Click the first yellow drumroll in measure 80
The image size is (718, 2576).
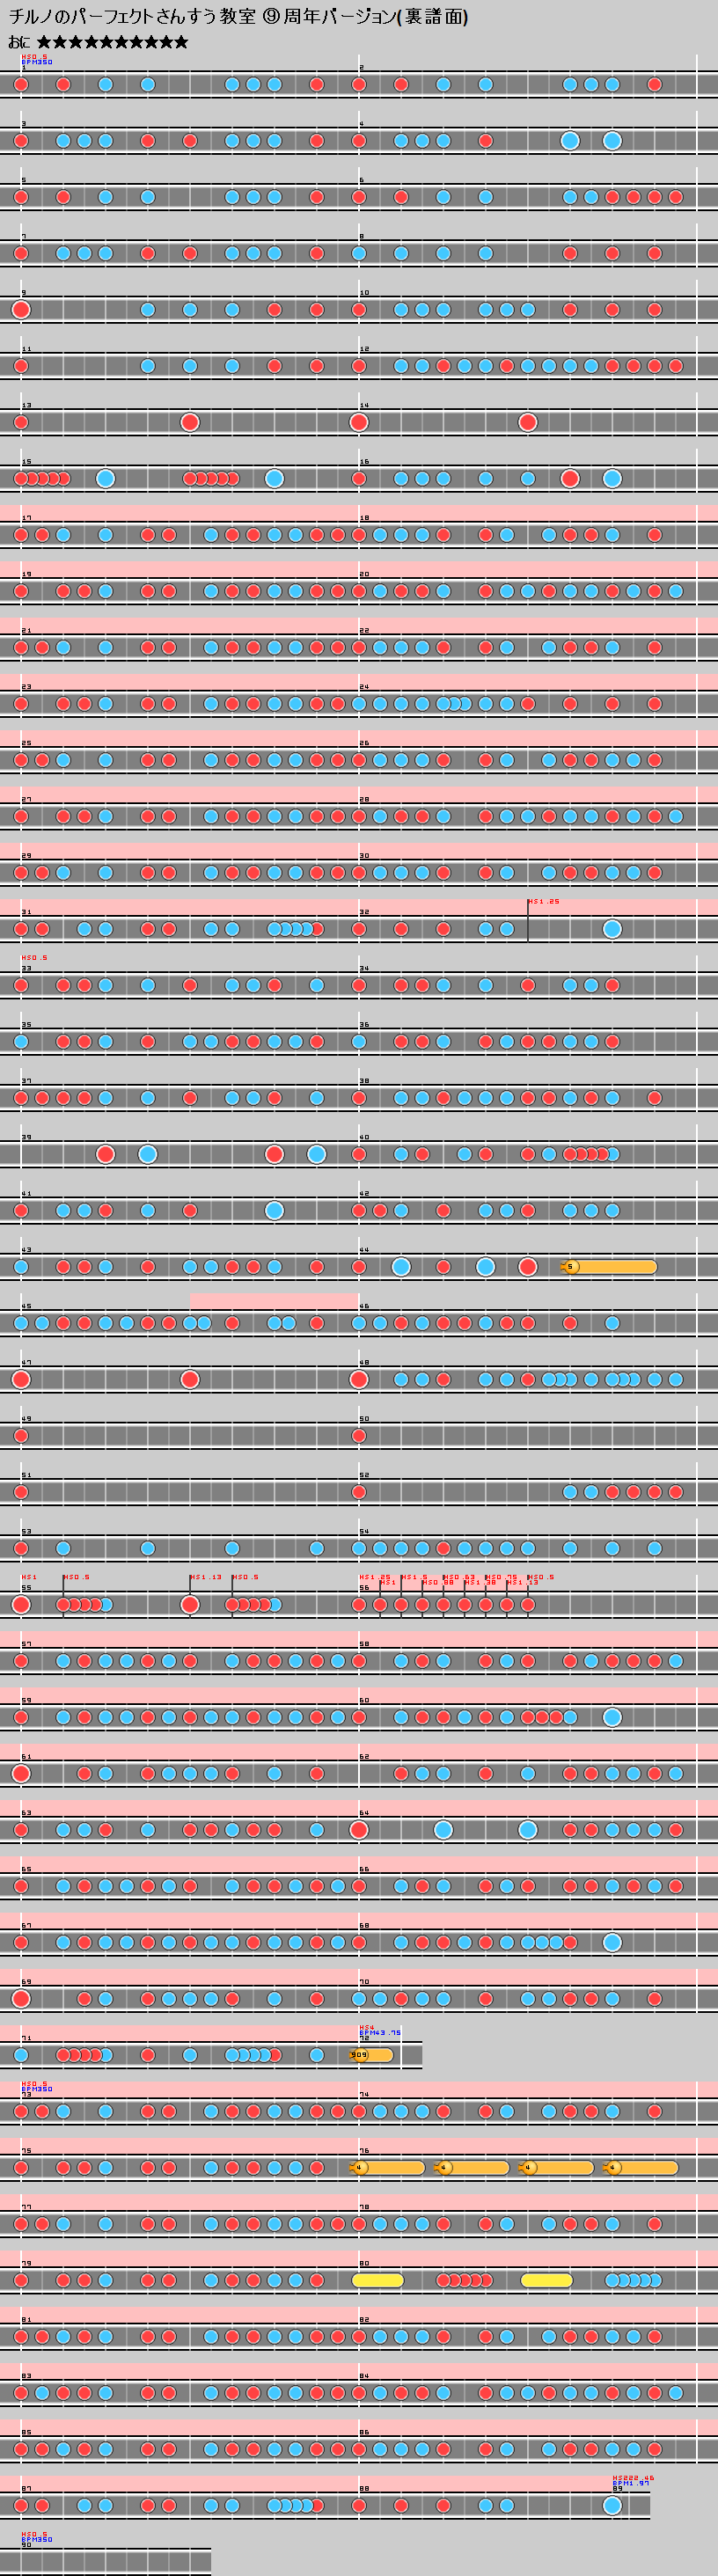tap(378, 2280)
